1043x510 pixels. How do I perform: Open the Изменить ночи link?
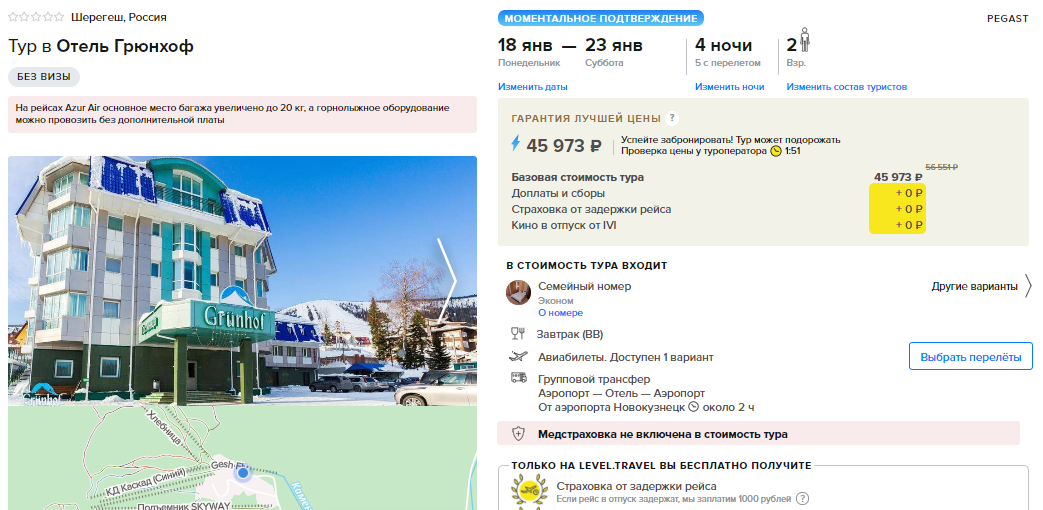pyautogui.click(x=730, y=86)
